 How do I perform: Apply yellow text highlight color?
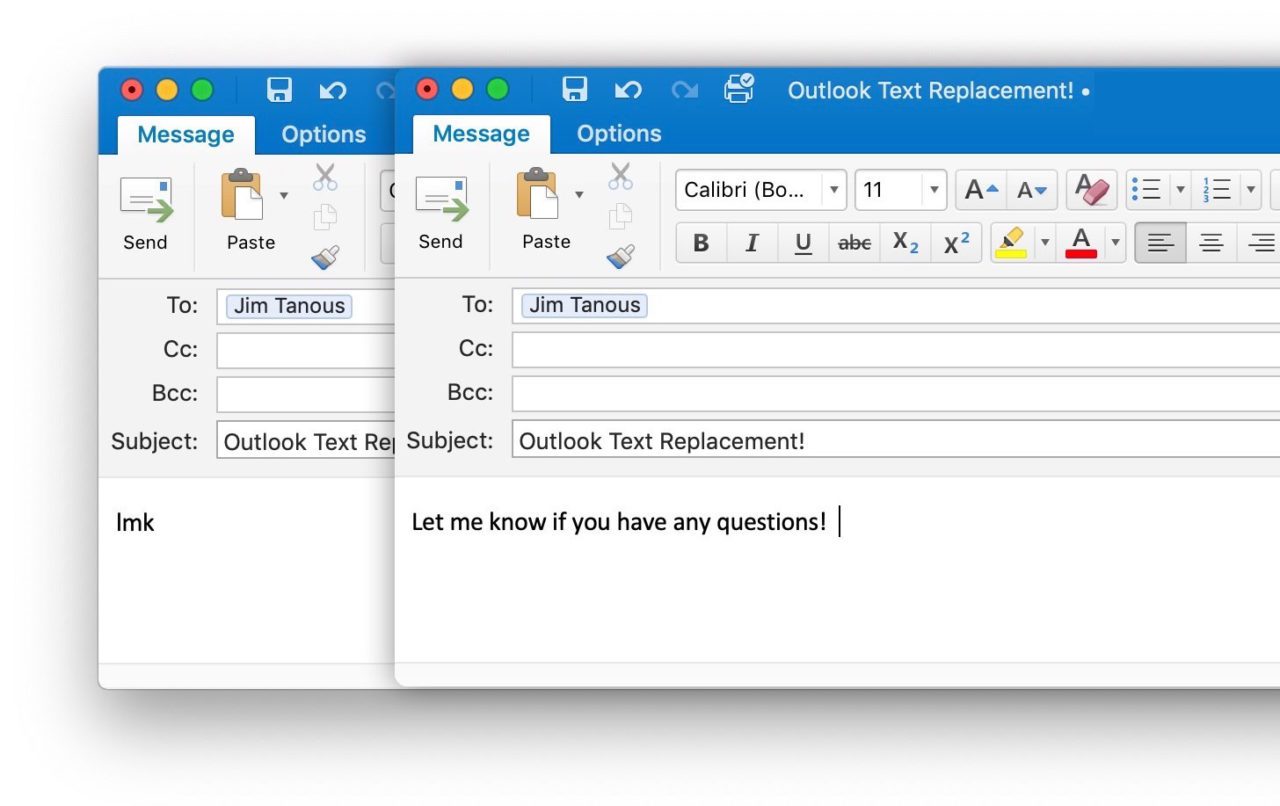[1012, 243]
